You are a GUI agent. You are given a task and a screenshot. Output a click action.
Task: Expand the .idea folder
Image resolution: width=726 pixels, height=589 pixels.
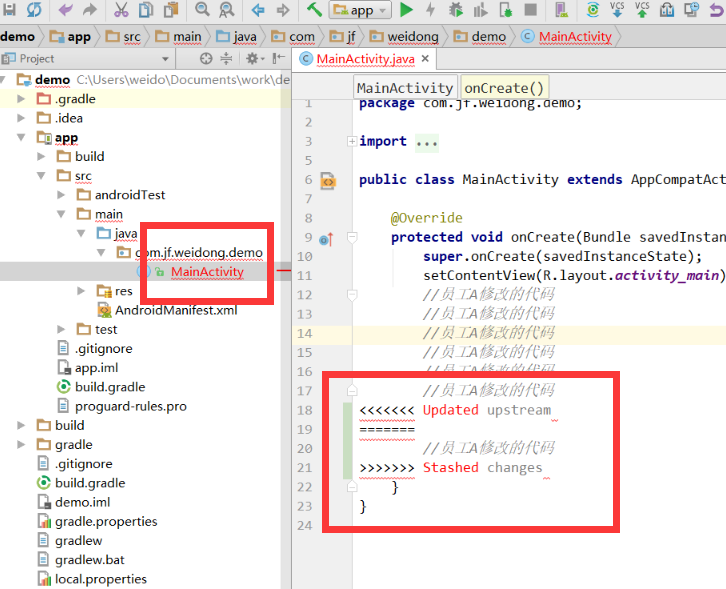pyautogui.click(x=21, y=118)
